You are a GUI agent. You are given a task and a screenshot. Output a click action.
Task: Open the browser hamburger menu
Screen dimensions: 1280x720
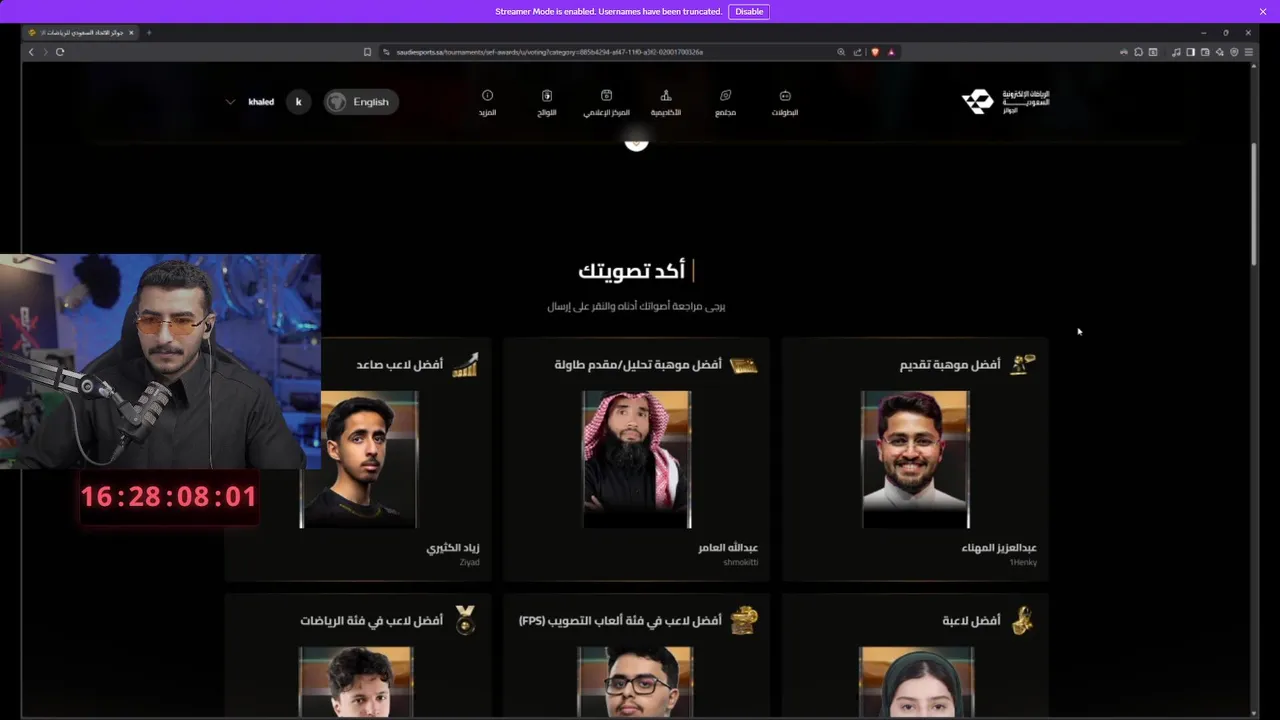click(1249, 52)
